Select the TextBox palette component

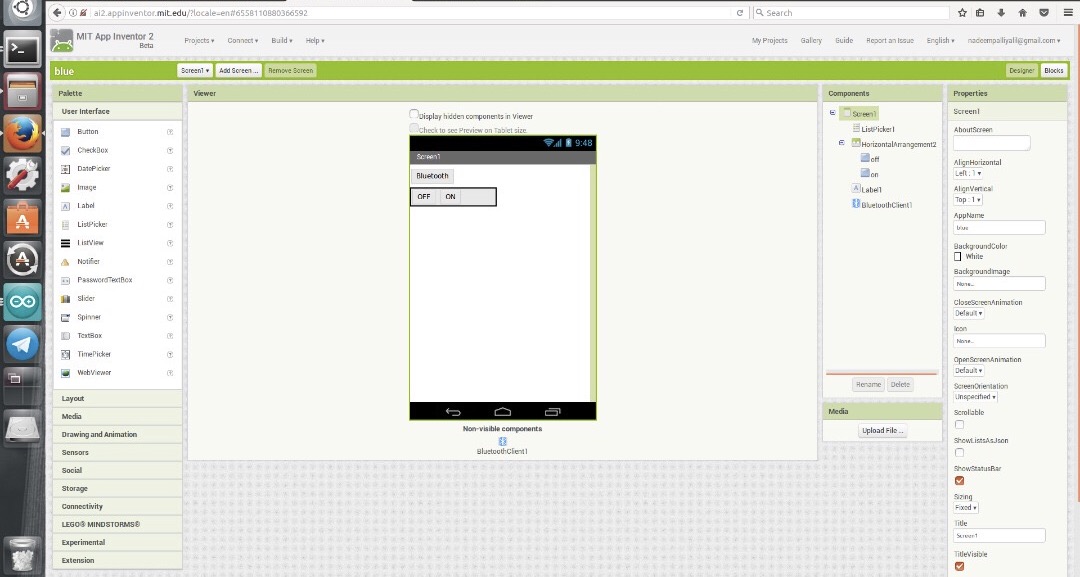click(x=90, y=336)
